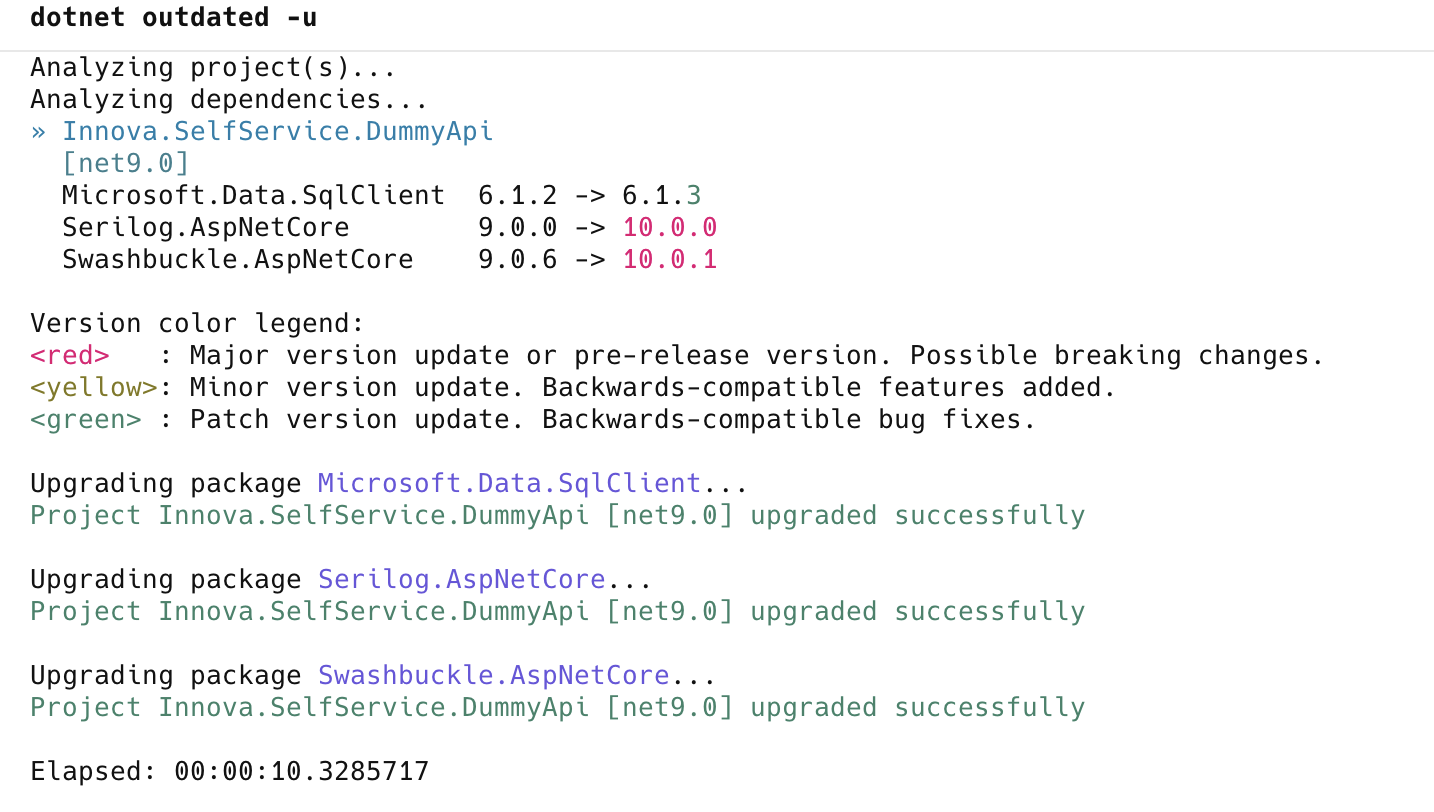This screenshot has width=1434, height=812.
Task: Select the Microsoft.Data.SqlClient package name
Action: pyautogui.click(x=252, y=195)
